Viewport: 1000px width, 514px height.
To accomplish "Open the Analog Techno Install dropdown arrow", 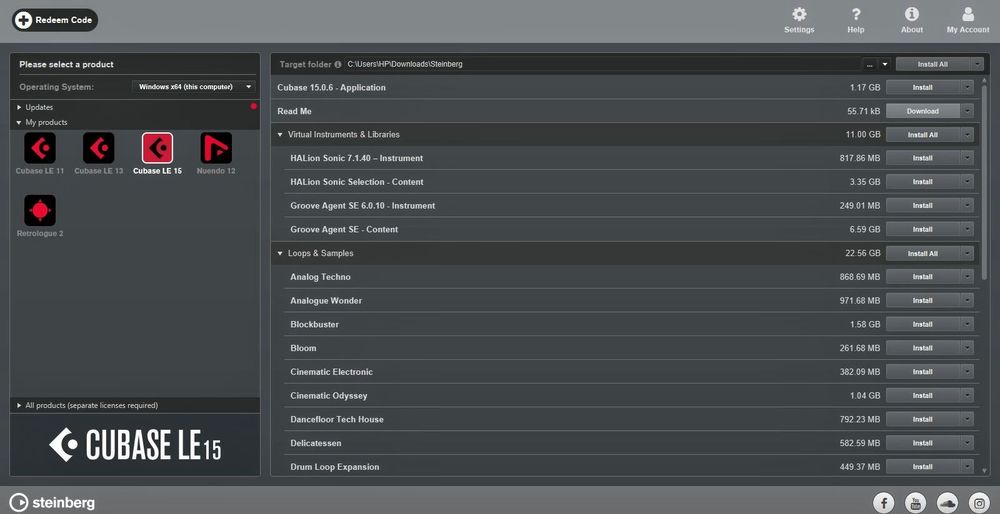I will click(x=967, y=277).
